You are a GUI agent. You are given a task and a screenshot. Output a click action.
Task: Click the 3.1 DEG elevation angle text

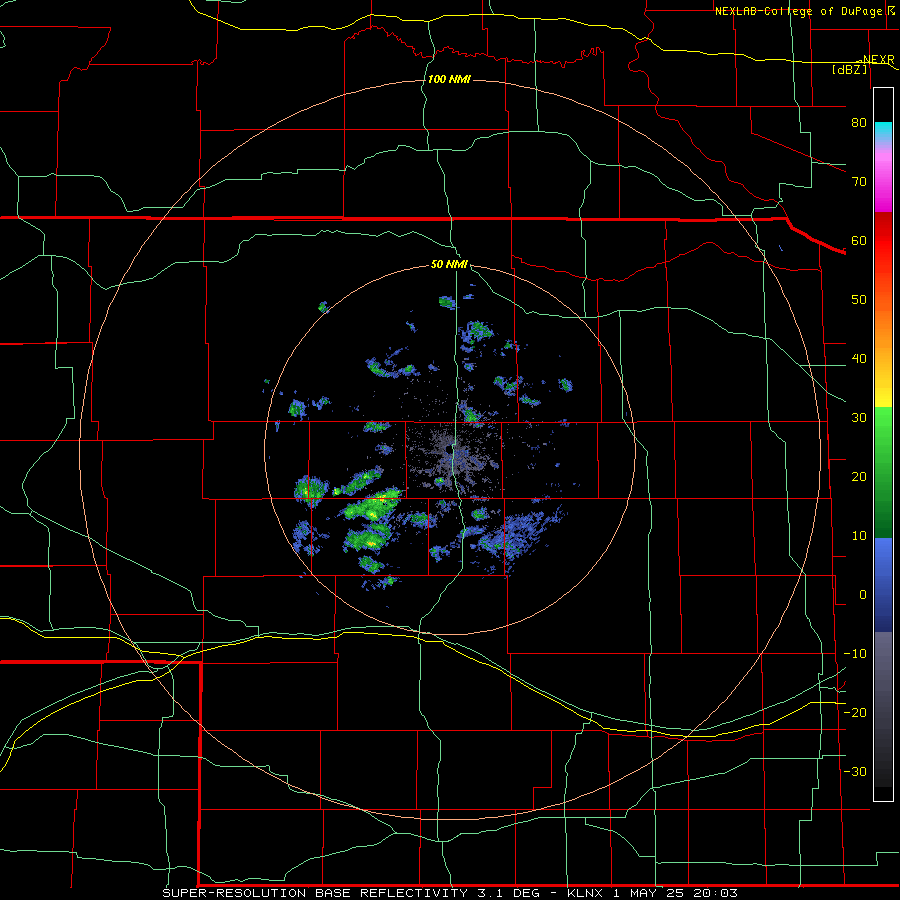[x=509, y=893]
